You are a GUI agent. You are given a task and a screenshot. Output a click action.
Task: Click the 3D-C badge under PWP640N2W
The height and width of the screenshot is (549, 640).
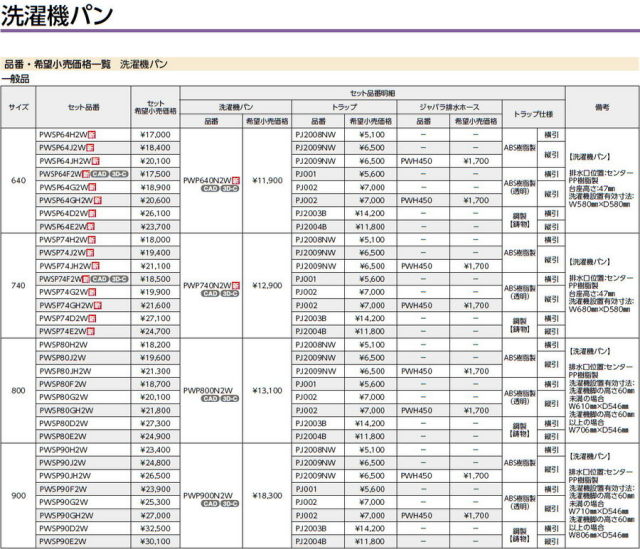pos(230,189)
